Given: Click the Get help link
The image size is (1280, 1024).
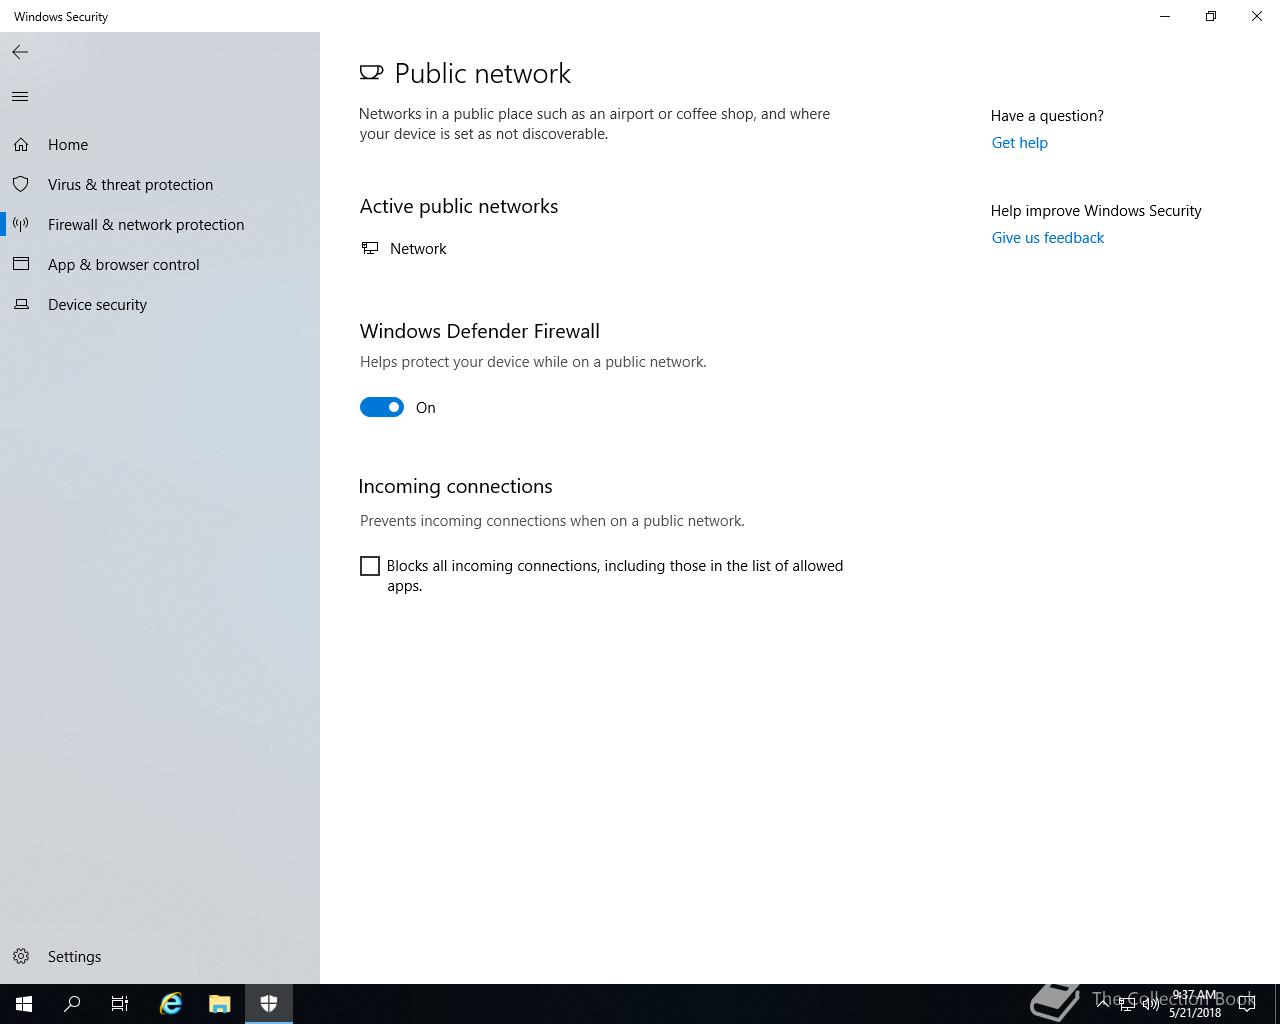Looking at the screenshot, I should pos(1019,143).
